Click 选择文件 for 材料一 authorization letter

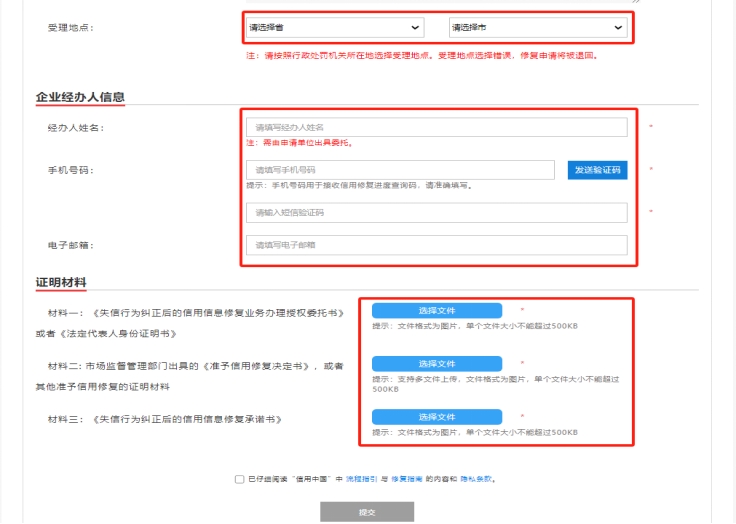436,311
